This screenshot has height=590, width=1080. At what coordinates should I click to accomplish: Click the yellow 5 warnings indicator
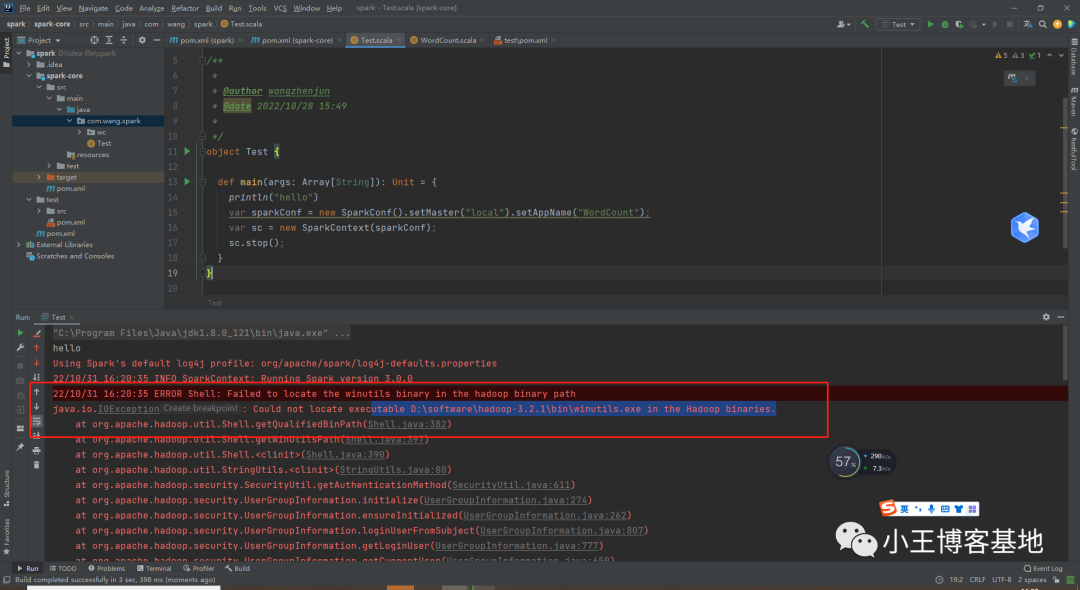click(x=1001, y=55)
